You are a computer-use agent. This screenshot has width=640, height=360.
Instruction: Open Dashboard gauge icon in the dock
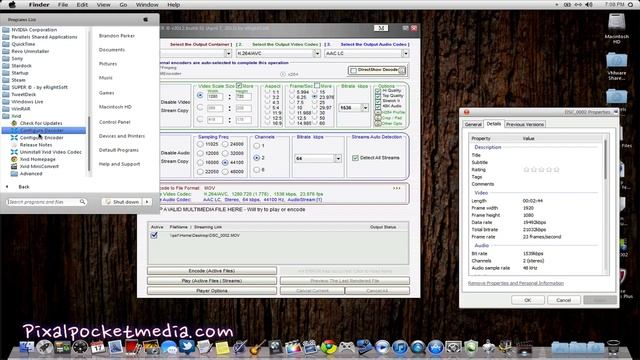[80, 348]
